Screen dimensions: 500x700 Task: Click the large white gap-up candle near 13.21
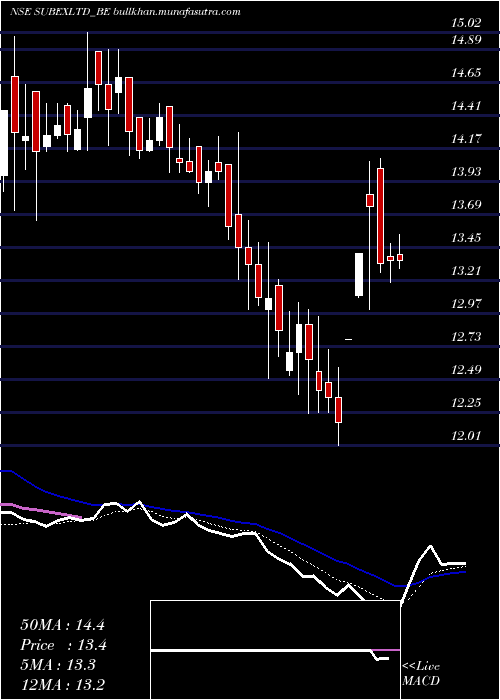point(359,274)
